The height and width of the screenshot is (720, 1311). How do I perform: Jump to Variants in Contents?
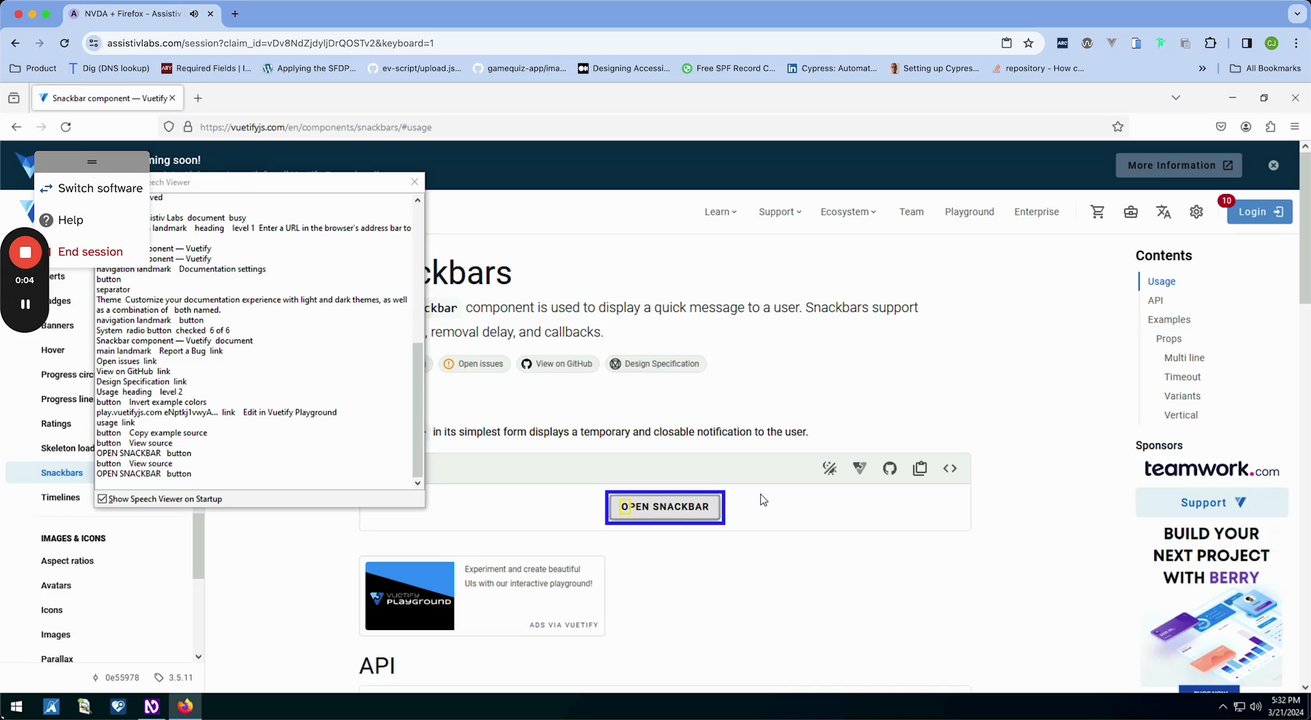click(x=1182, y=396)
